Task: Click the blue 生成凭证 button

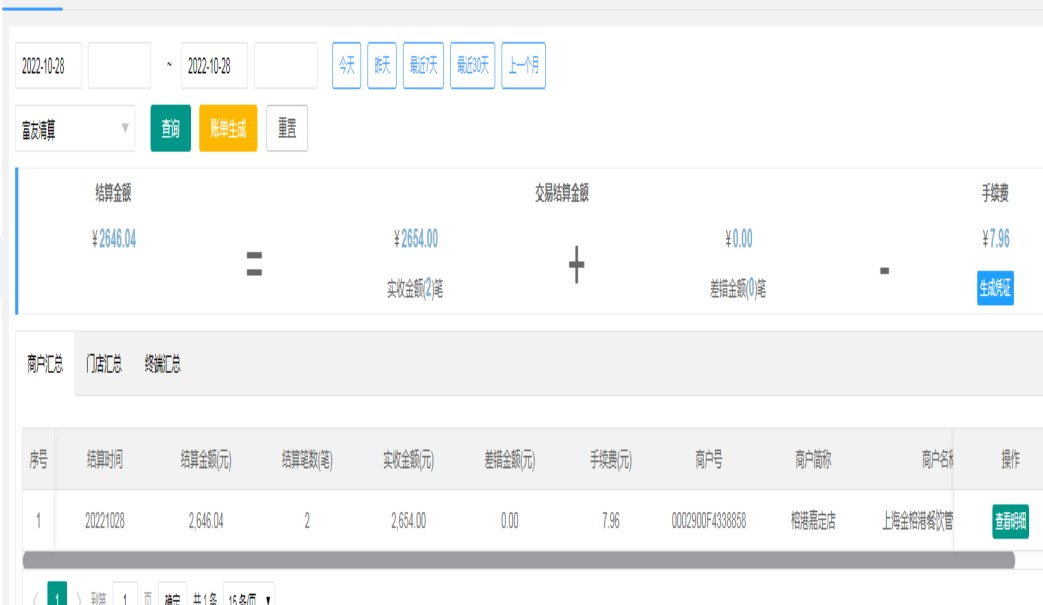Action: pos(995,288)
